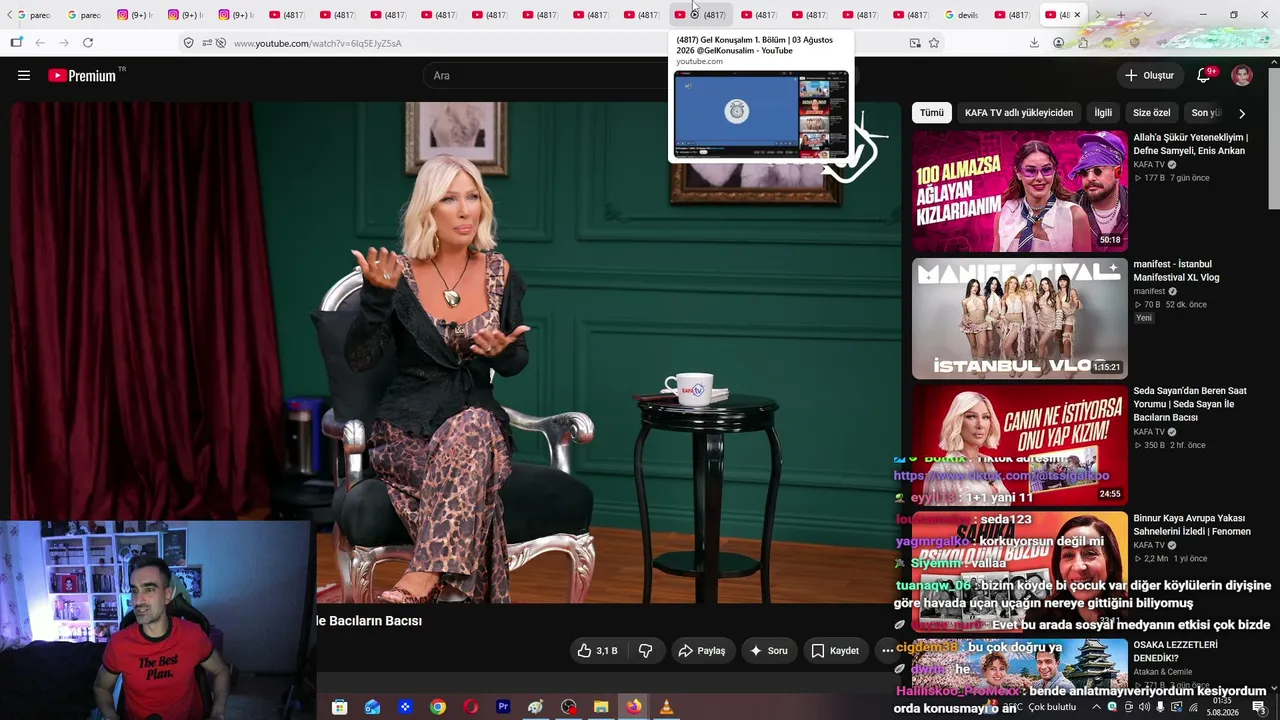Reload the page in the browser

click(x=88, y=43)
